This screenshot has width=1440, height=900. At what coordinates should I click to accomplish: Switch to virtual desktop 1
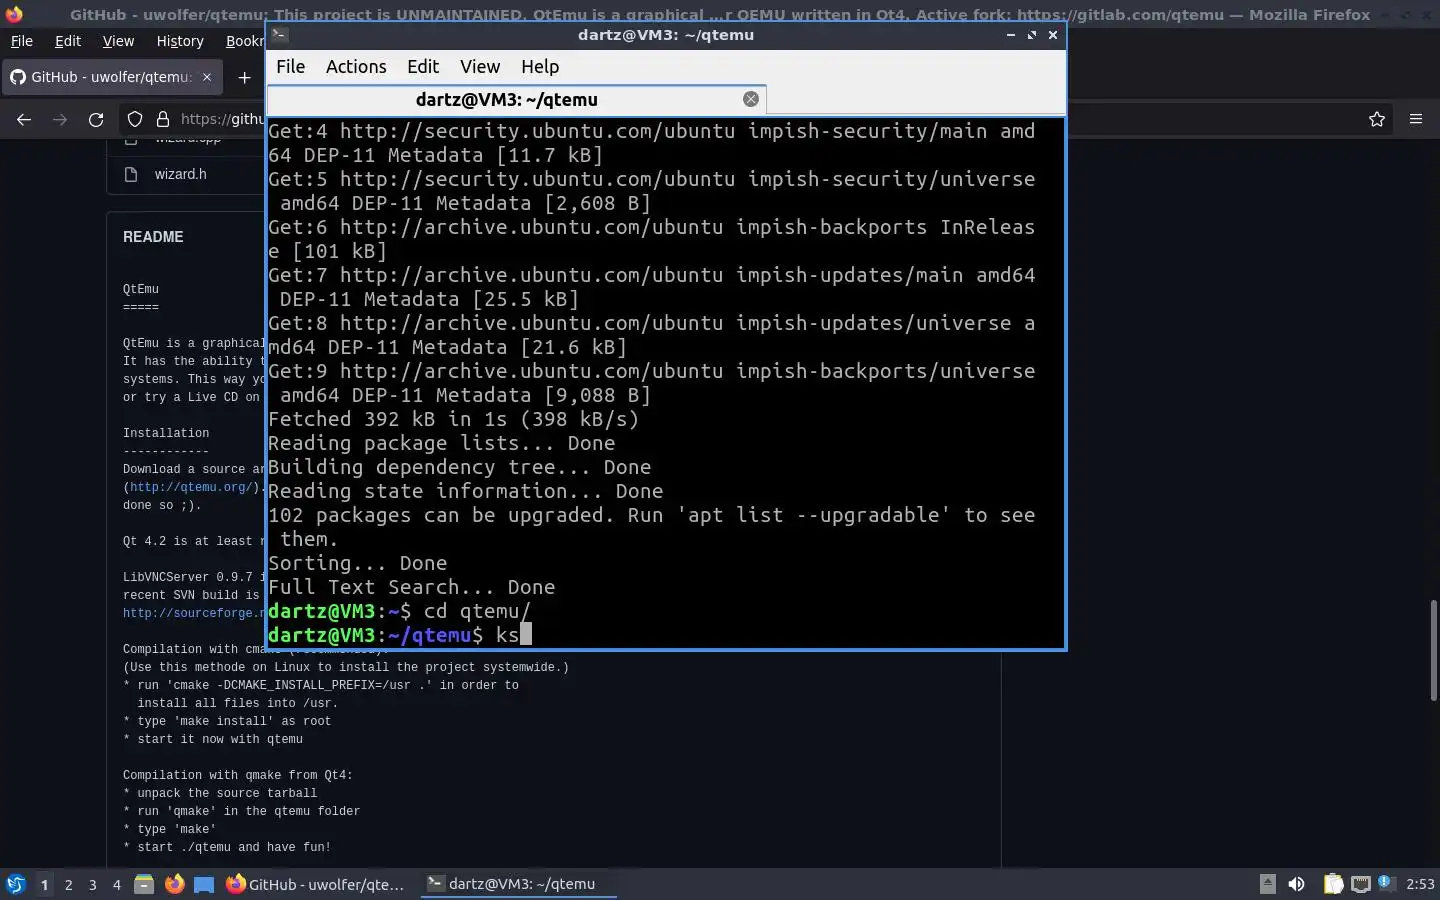pos(44,884)
